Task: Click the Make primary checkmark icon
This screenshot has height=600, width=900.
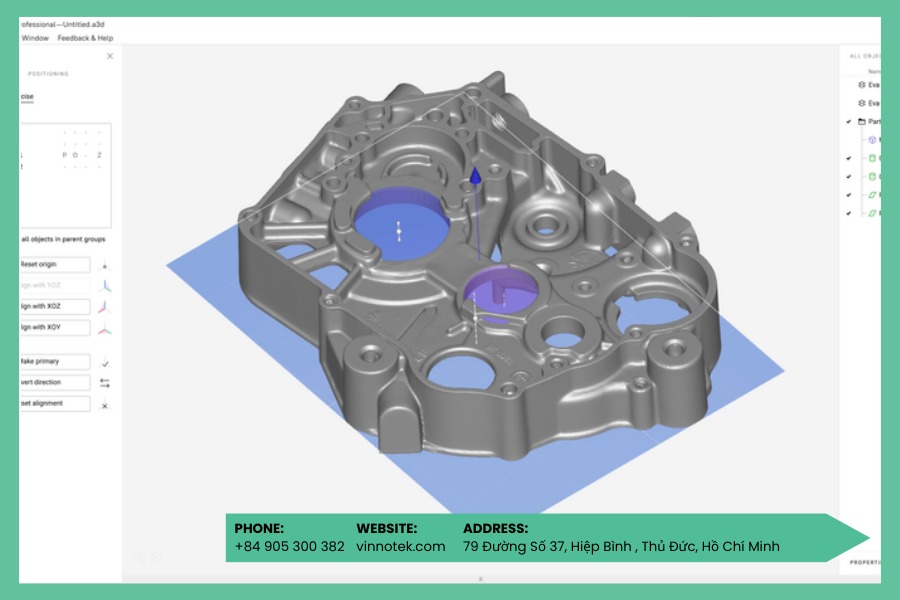Action: tap(104, 362)
